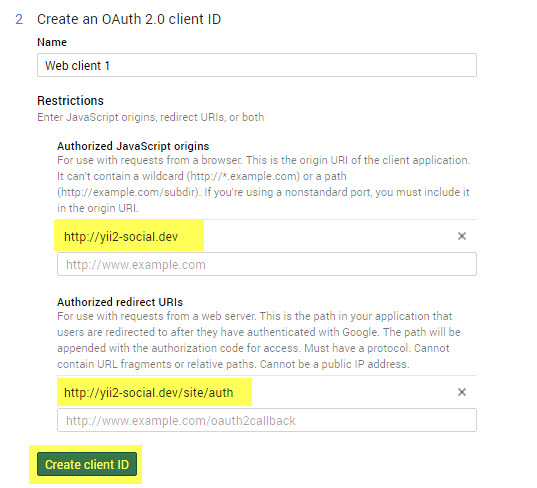Viewport: 537px width, 488px height.
Task: Click the Create client ID button
Action: [x=87, y=464]
